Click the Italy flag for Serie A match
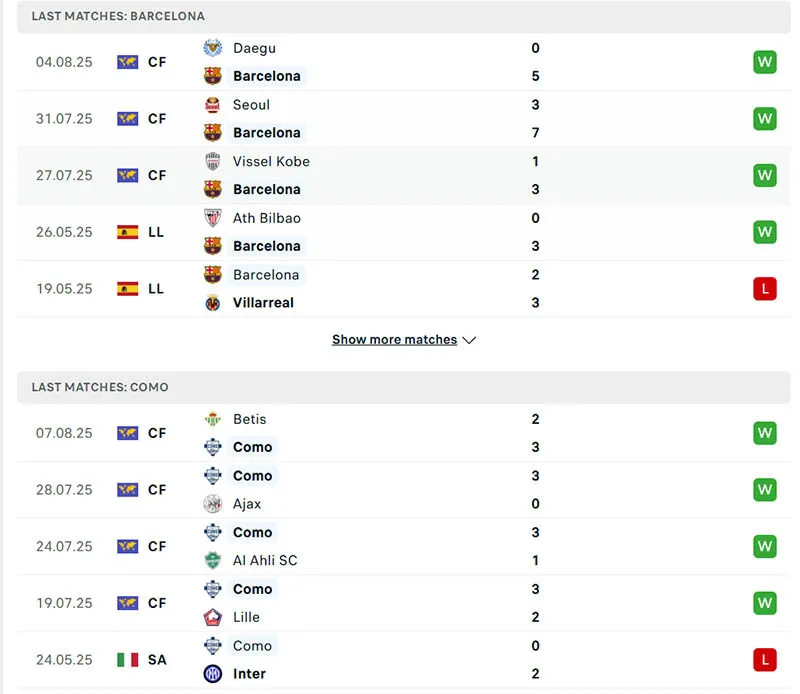800x694 pixels. 128,660
